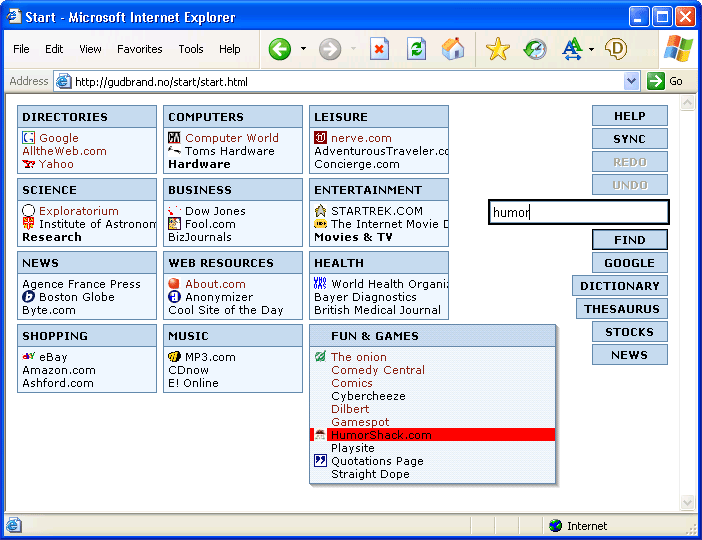Click the scrollbar down arrow
Viewport: 702px width, 540px height.
(687, 502)
